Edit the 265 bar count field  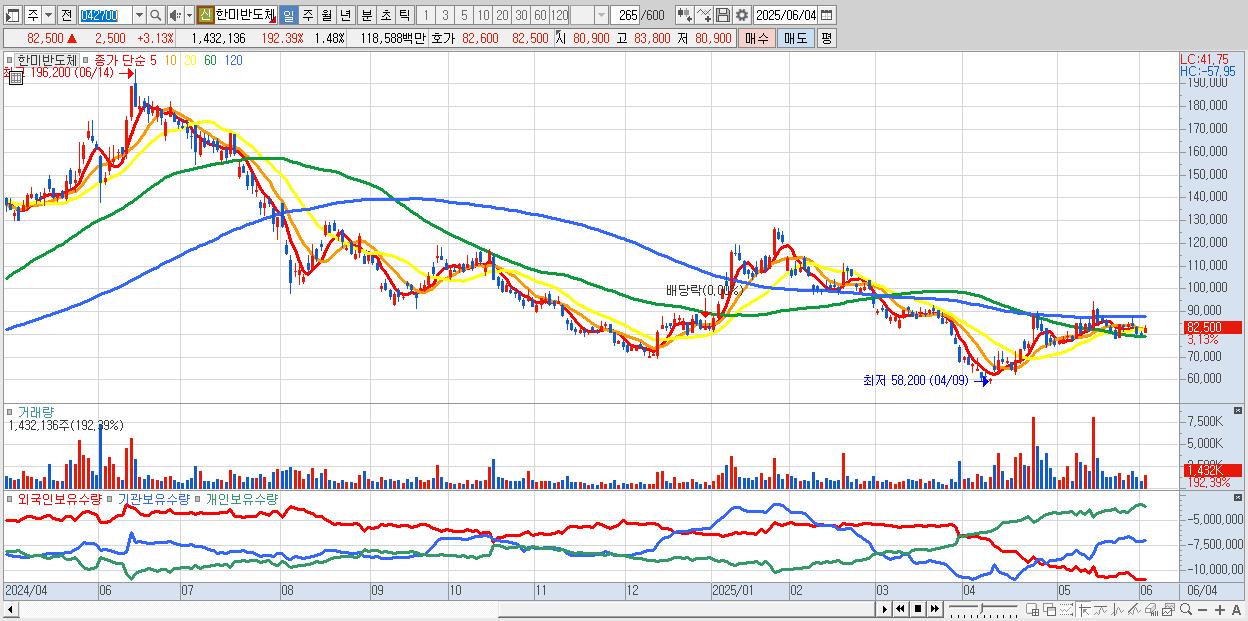626,15
